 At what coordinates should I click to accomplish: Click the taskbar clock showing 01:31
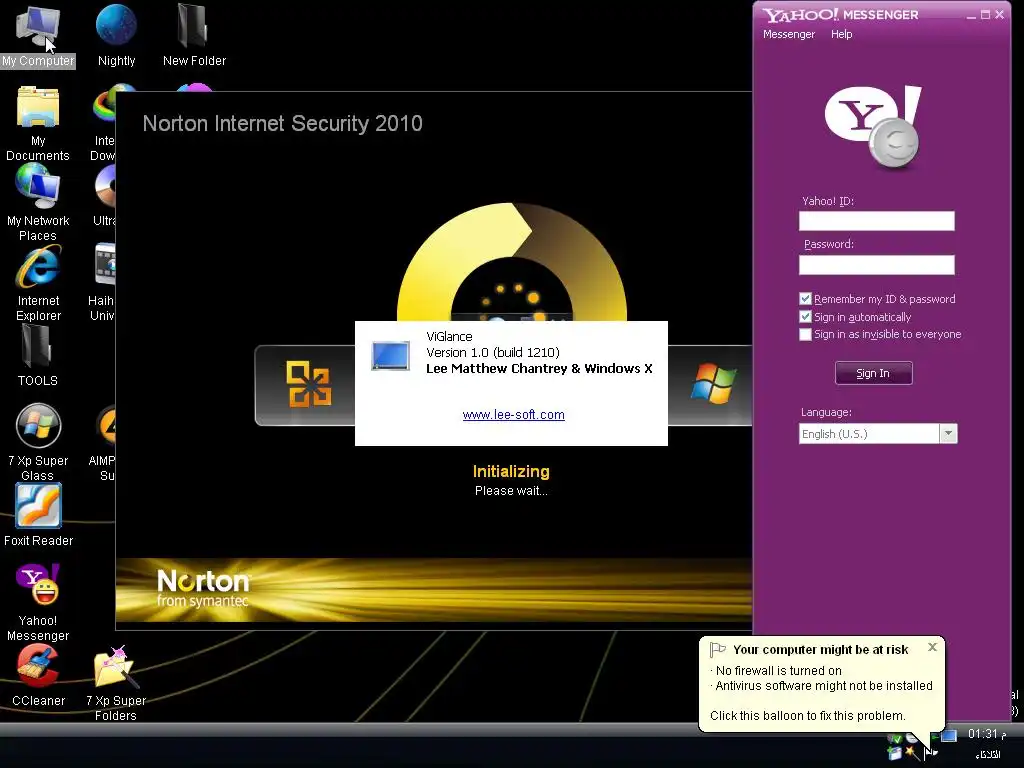click(987, 734)
